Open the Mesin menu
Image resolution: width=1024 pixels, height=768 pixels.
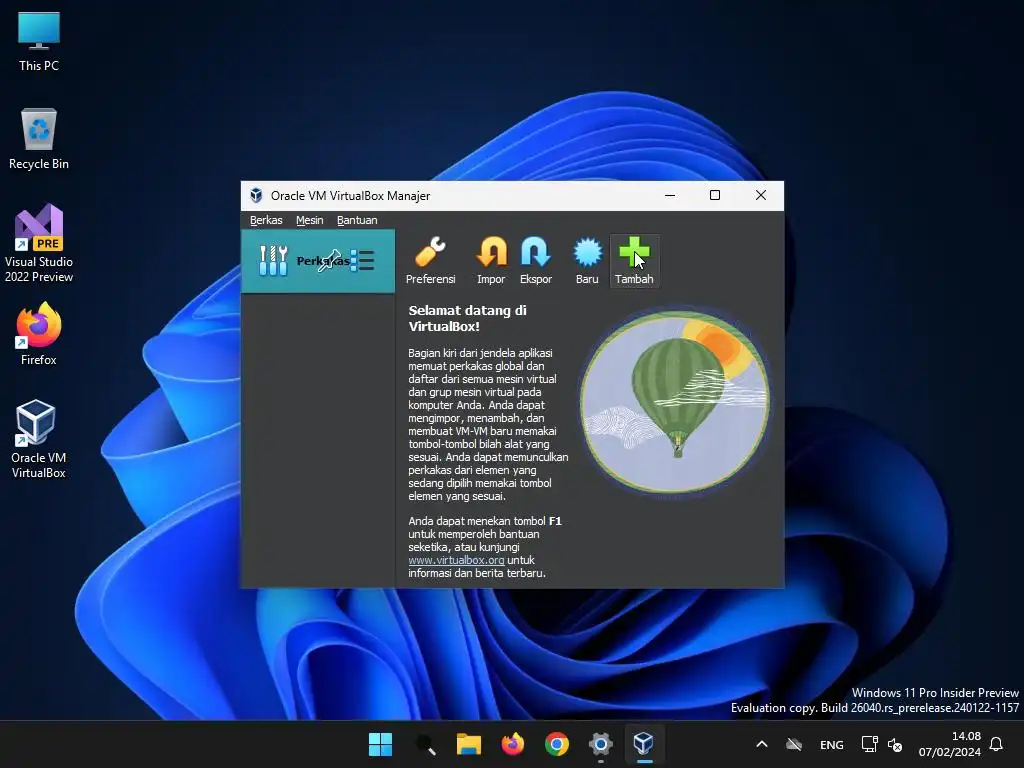(310, 220)
